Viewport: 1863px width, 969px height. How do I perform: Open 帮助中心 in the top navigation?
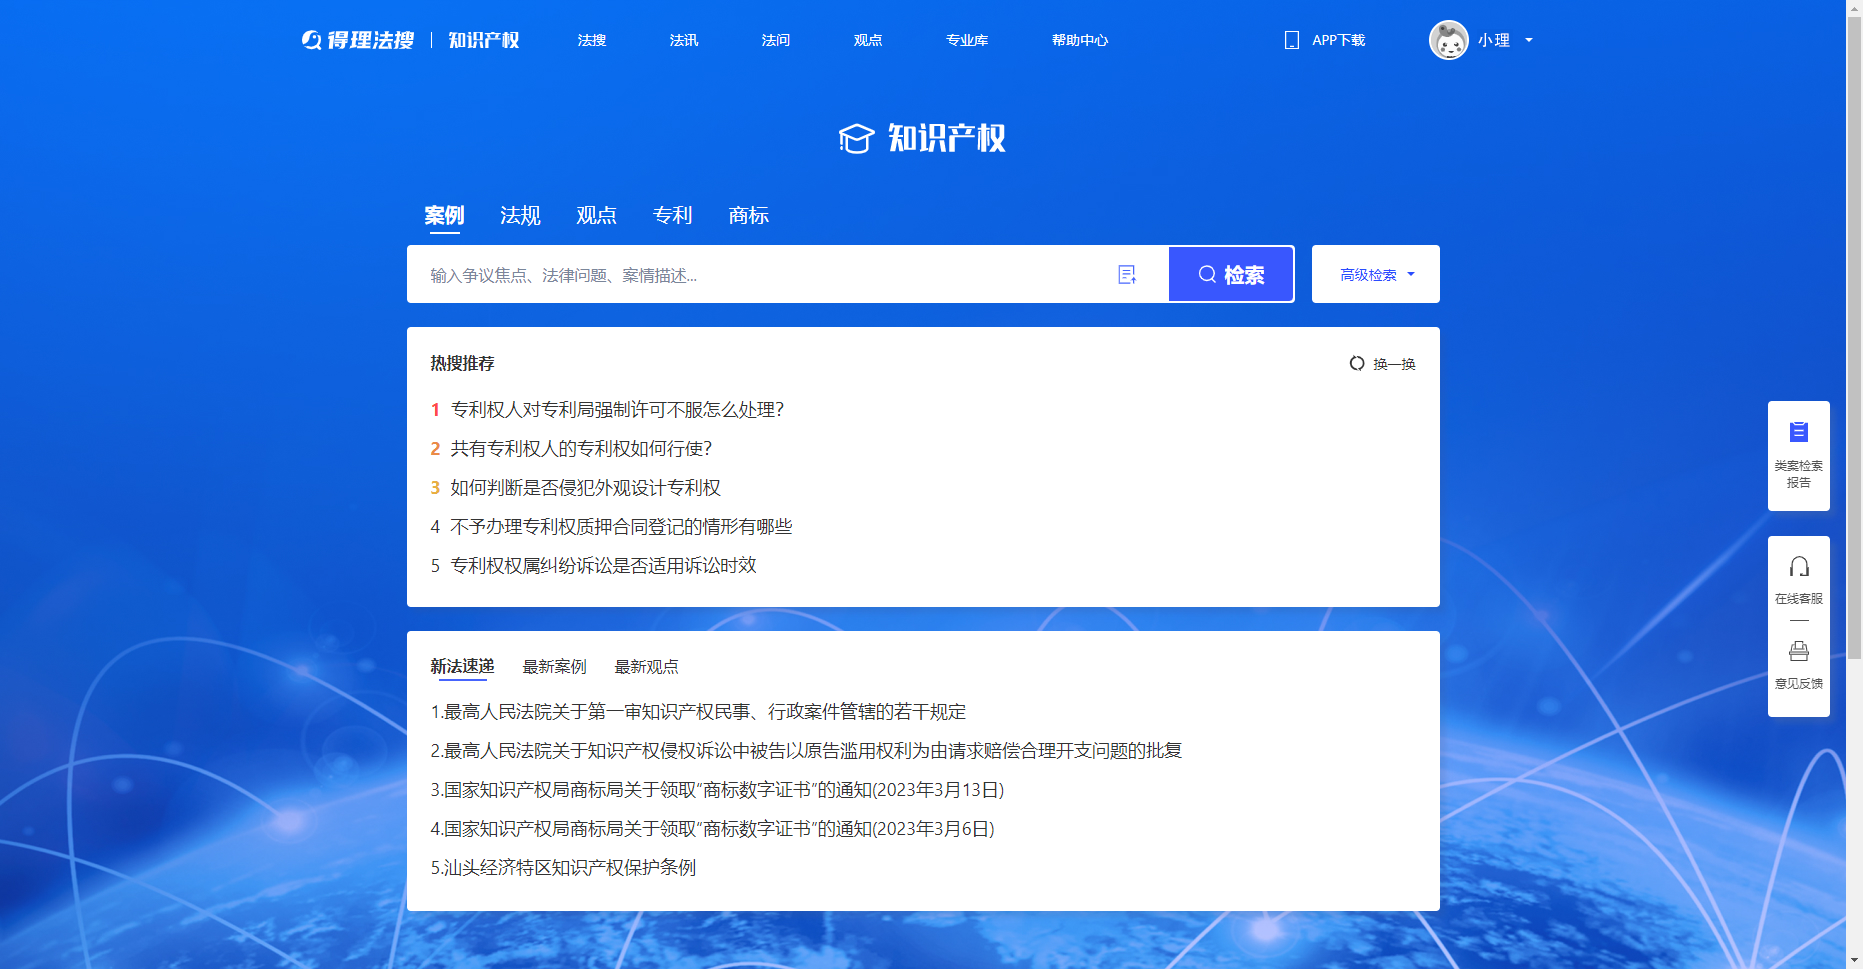click(1080, 40)
